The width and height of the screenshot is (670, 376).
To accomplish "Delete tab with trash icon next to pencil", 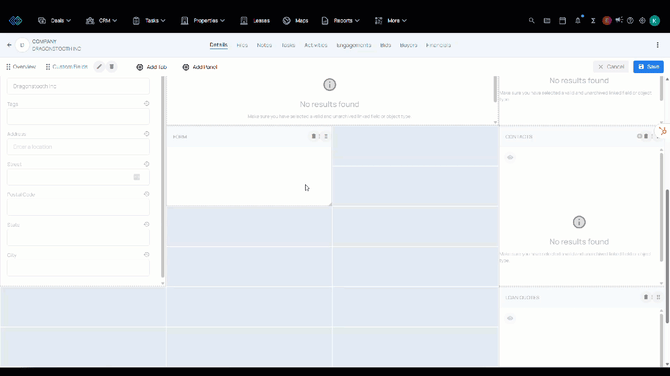I will 112,67.
